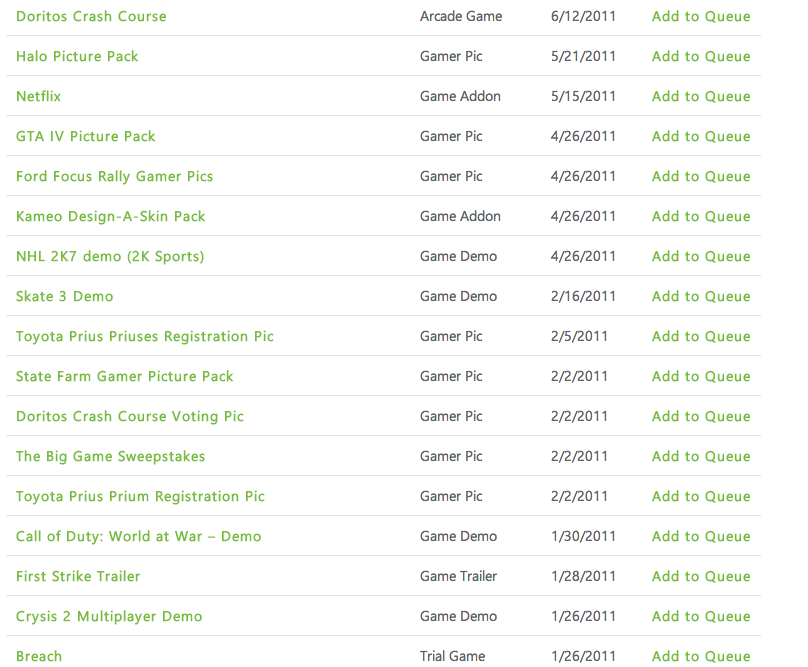
Task: Click the 1/30/2011 date cell
Action: pyautogui.click(x=583, y=537)
